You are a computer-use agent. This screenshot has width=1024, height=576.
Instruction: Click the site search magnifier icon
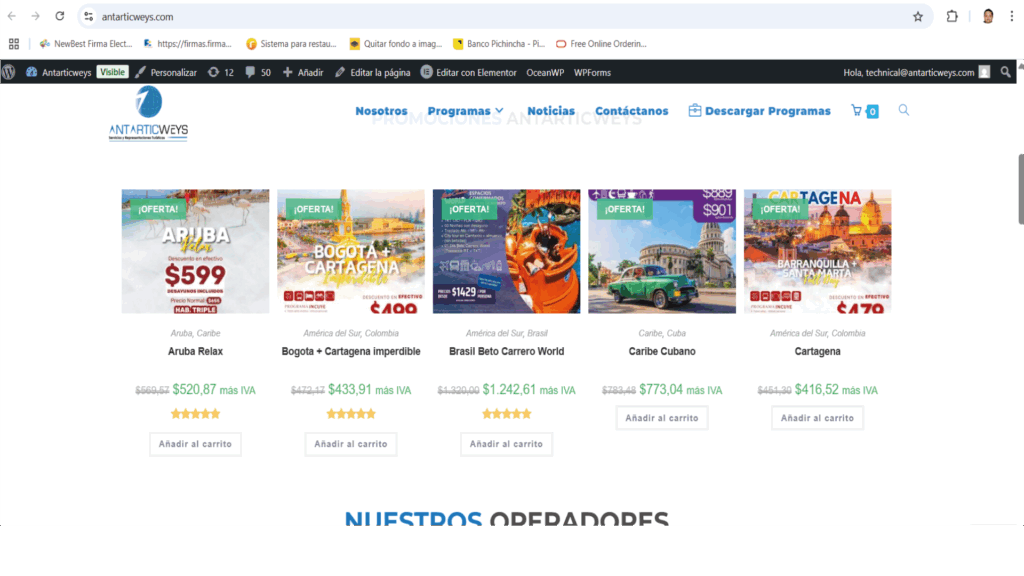click(x=904, y=110)
